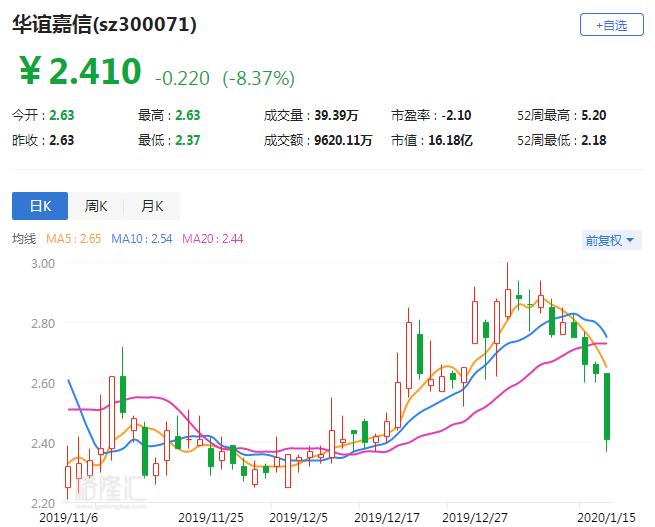
Task: Click the y-axis label 2.60
Action: pyautogui.click(x=43, y=383)
